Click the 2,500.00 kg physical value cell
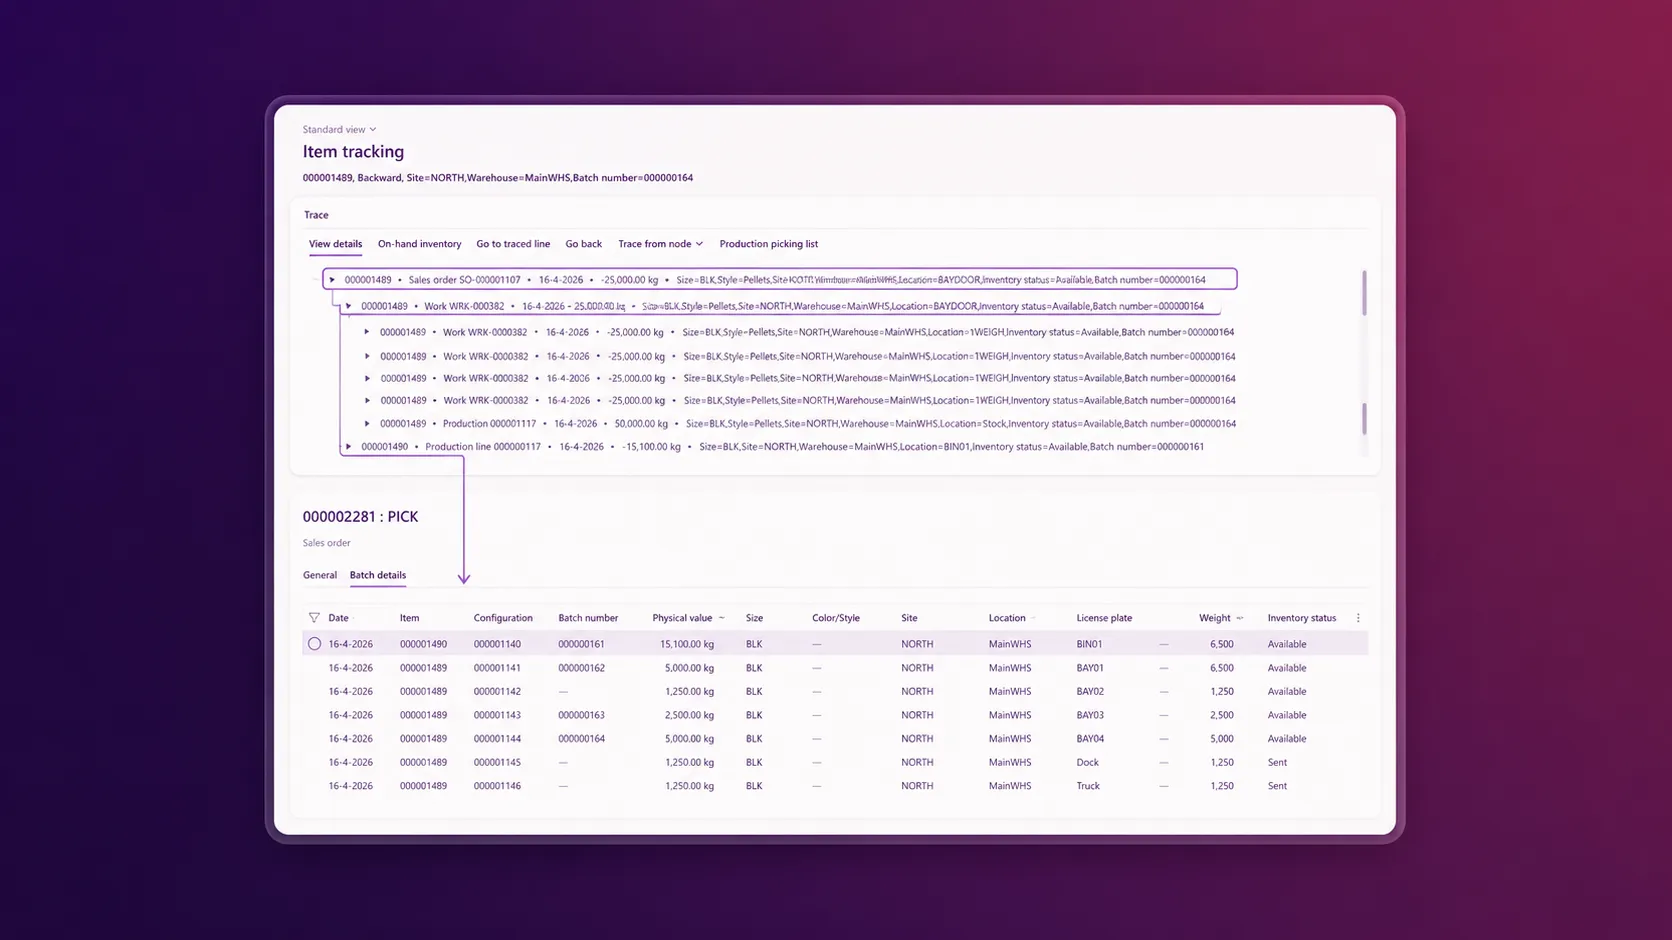The height and width of the screenshot is (940, 1672). pos(689,715)
